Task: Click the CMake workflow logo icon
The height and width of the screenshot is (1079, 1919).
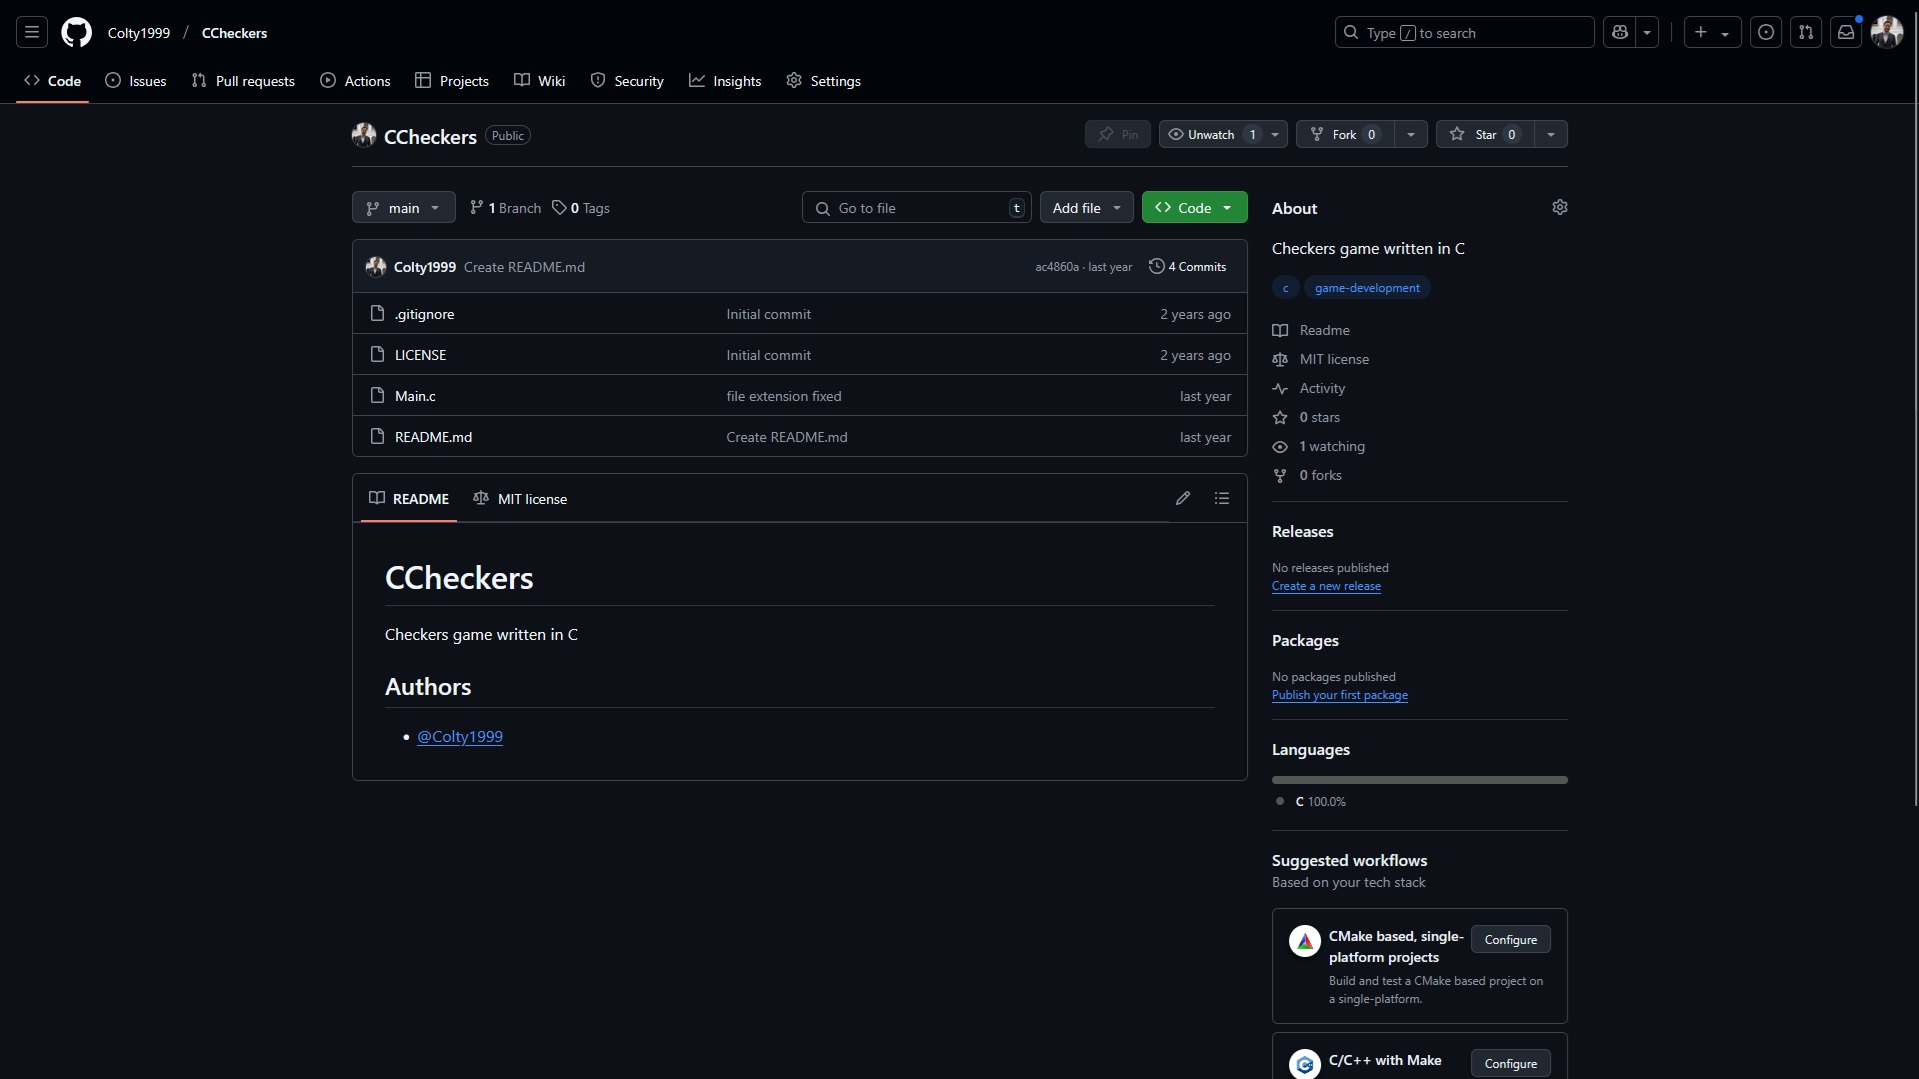Action: pos(1305,941)
